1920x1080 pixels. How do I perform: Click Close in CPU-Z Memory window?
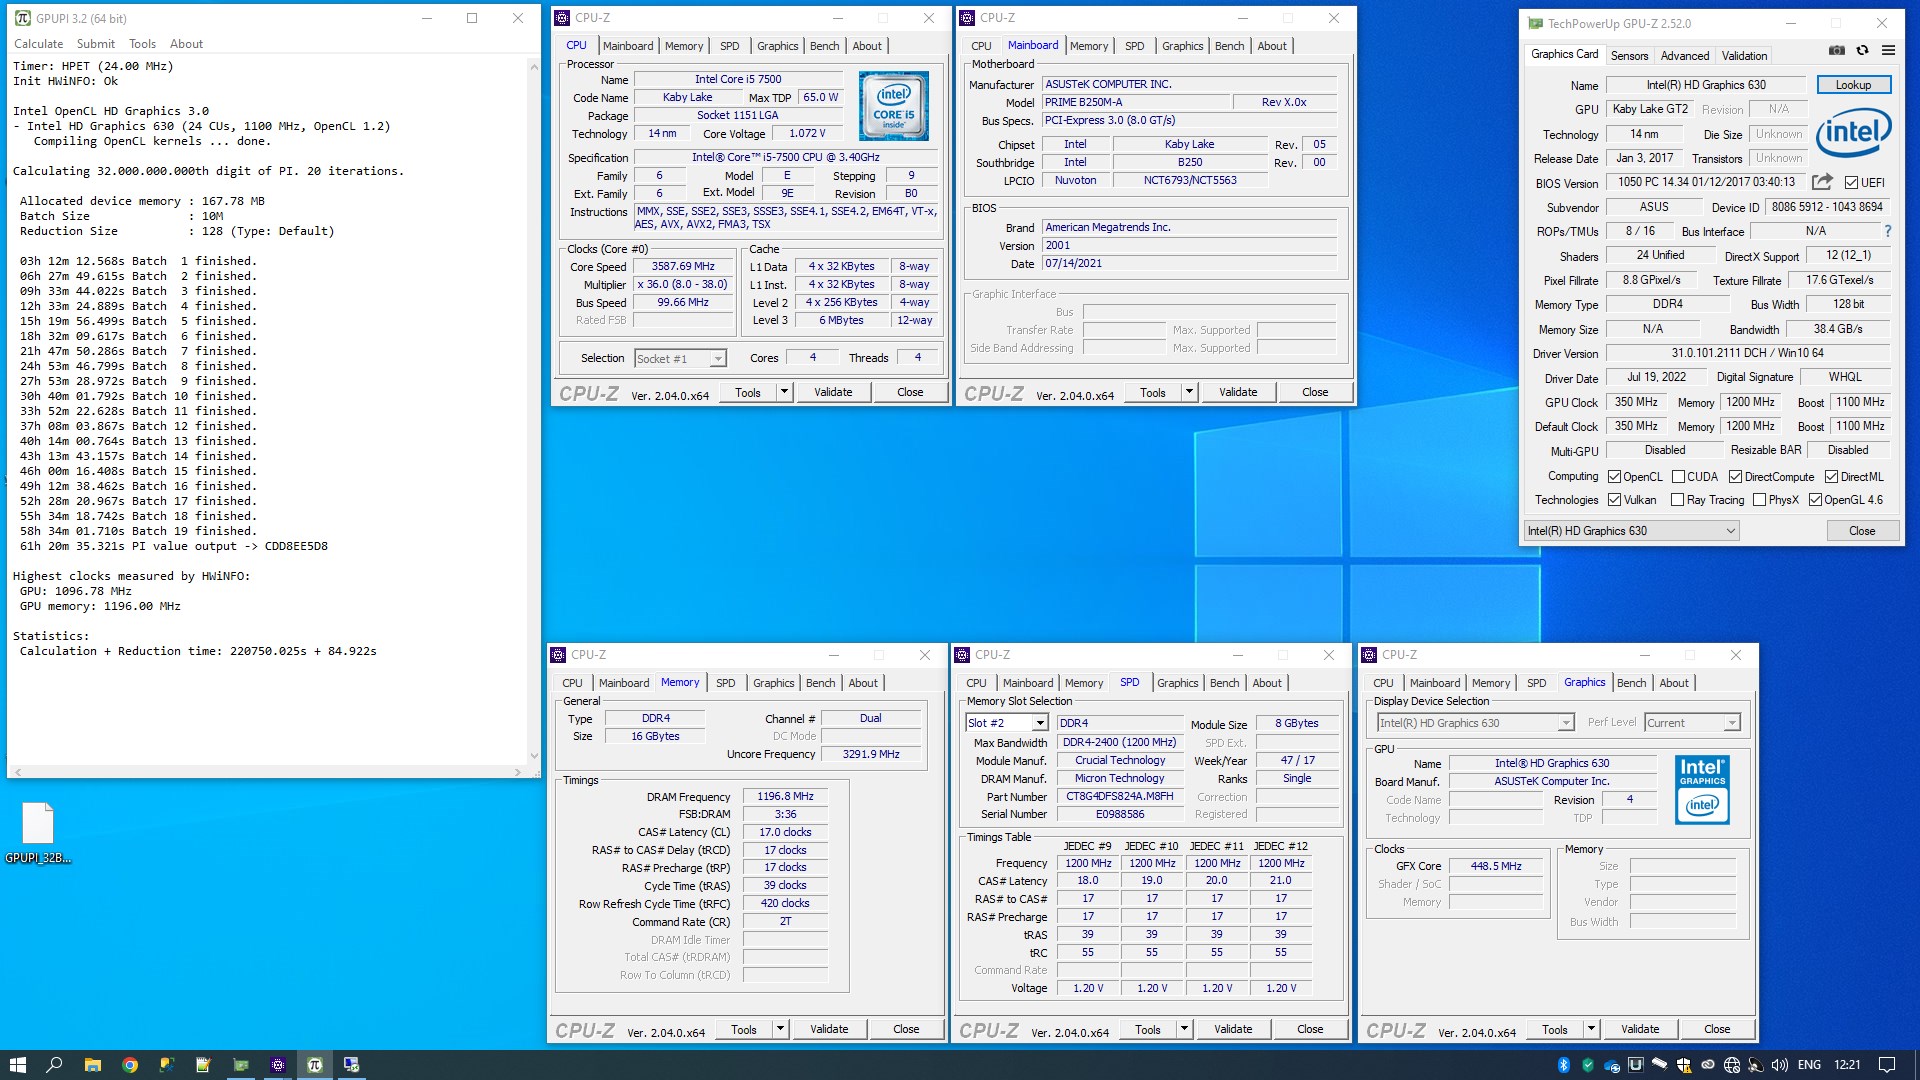click(x=906, y=1029)
